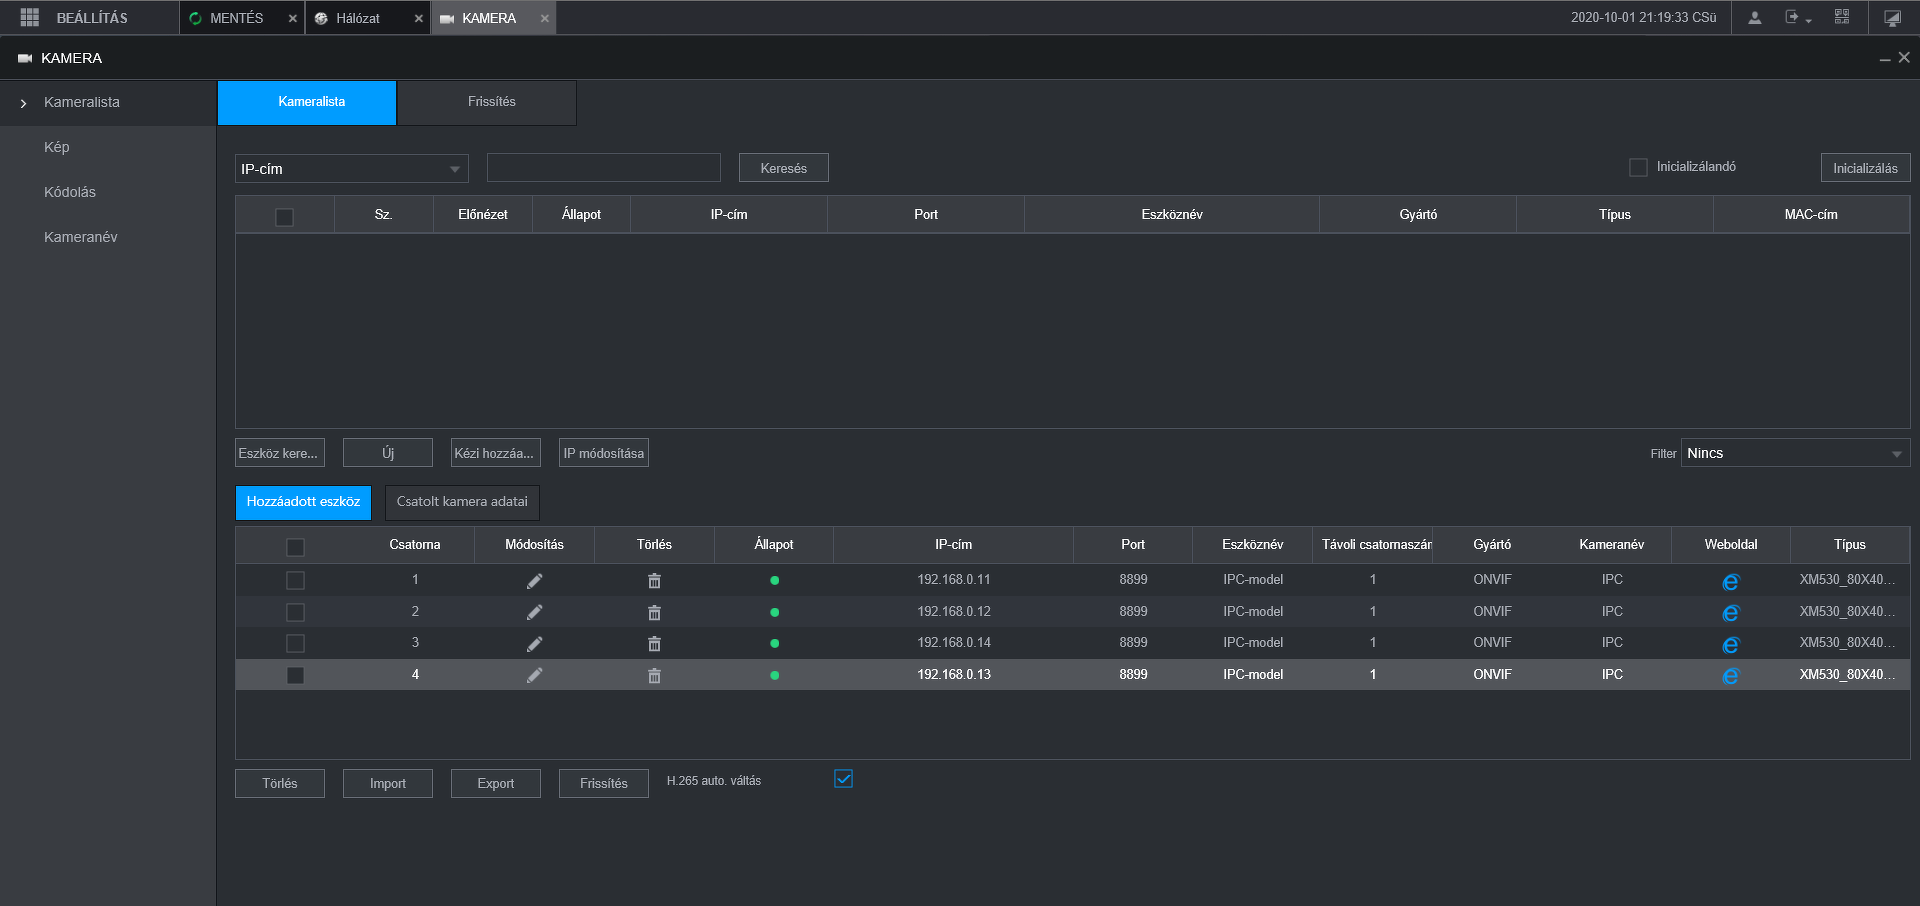Click the user account icon in top bar

pyautogui.click(x=1754, y=18)
